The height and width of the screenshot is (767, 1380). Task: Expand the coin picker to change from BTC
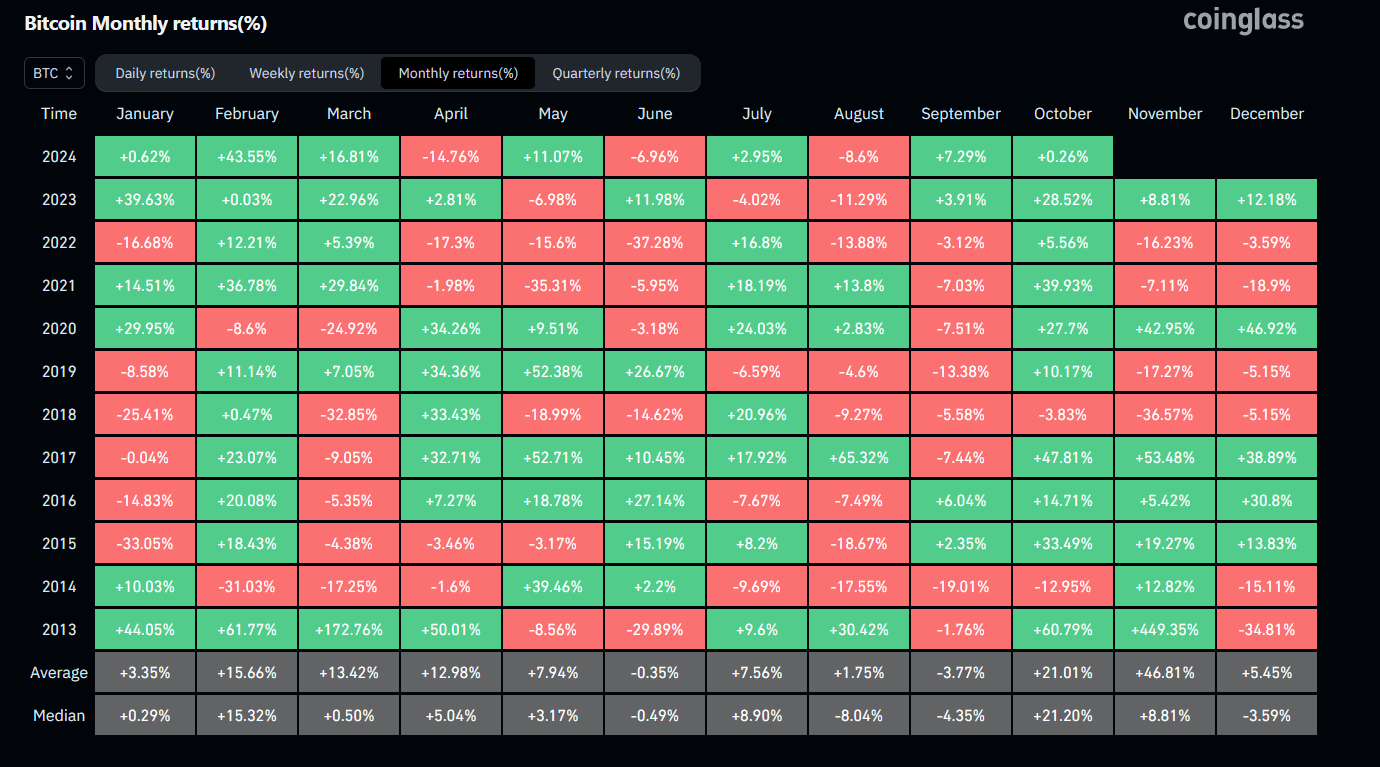click(54, 73)
